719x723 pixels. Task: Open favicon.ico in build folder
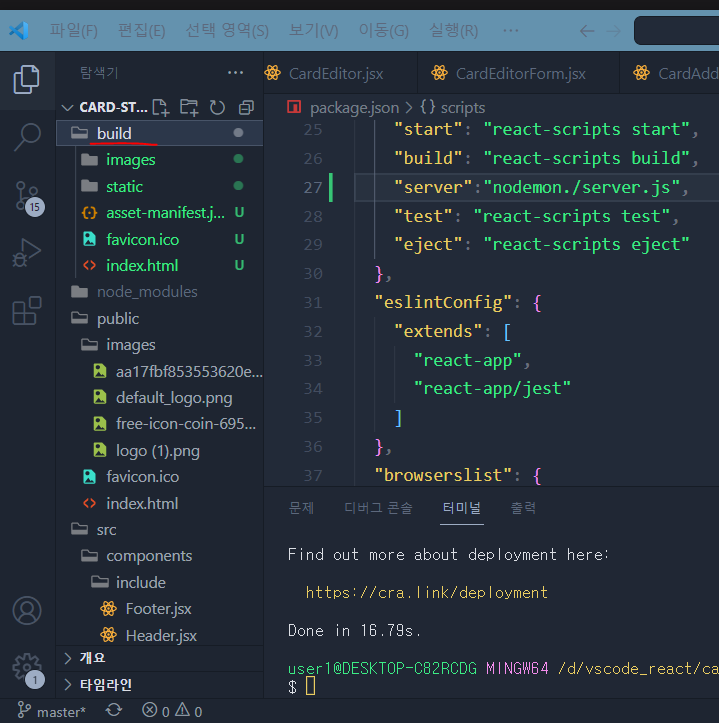coord(160,240)
